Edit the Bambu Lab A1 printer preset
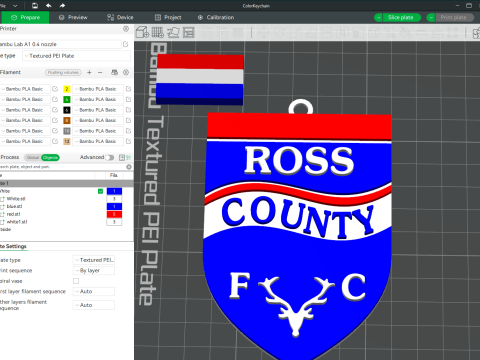Screen dimensions: 480x360 [126, 44]
